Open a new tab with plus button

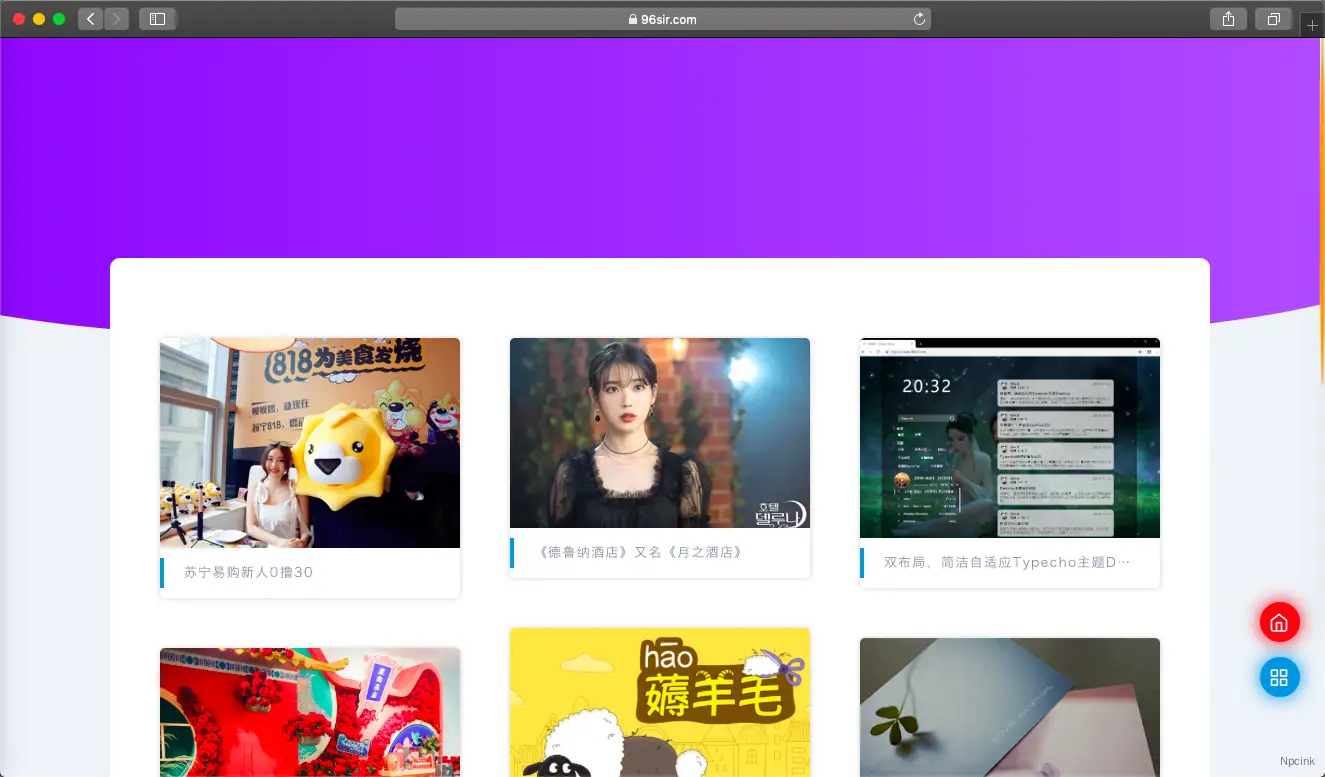click(1312, 26)
